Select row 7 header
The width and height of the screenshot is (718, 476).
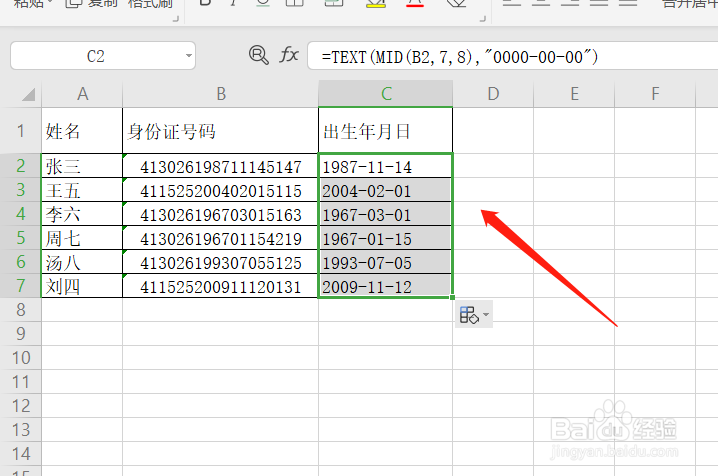click(21, 286)
